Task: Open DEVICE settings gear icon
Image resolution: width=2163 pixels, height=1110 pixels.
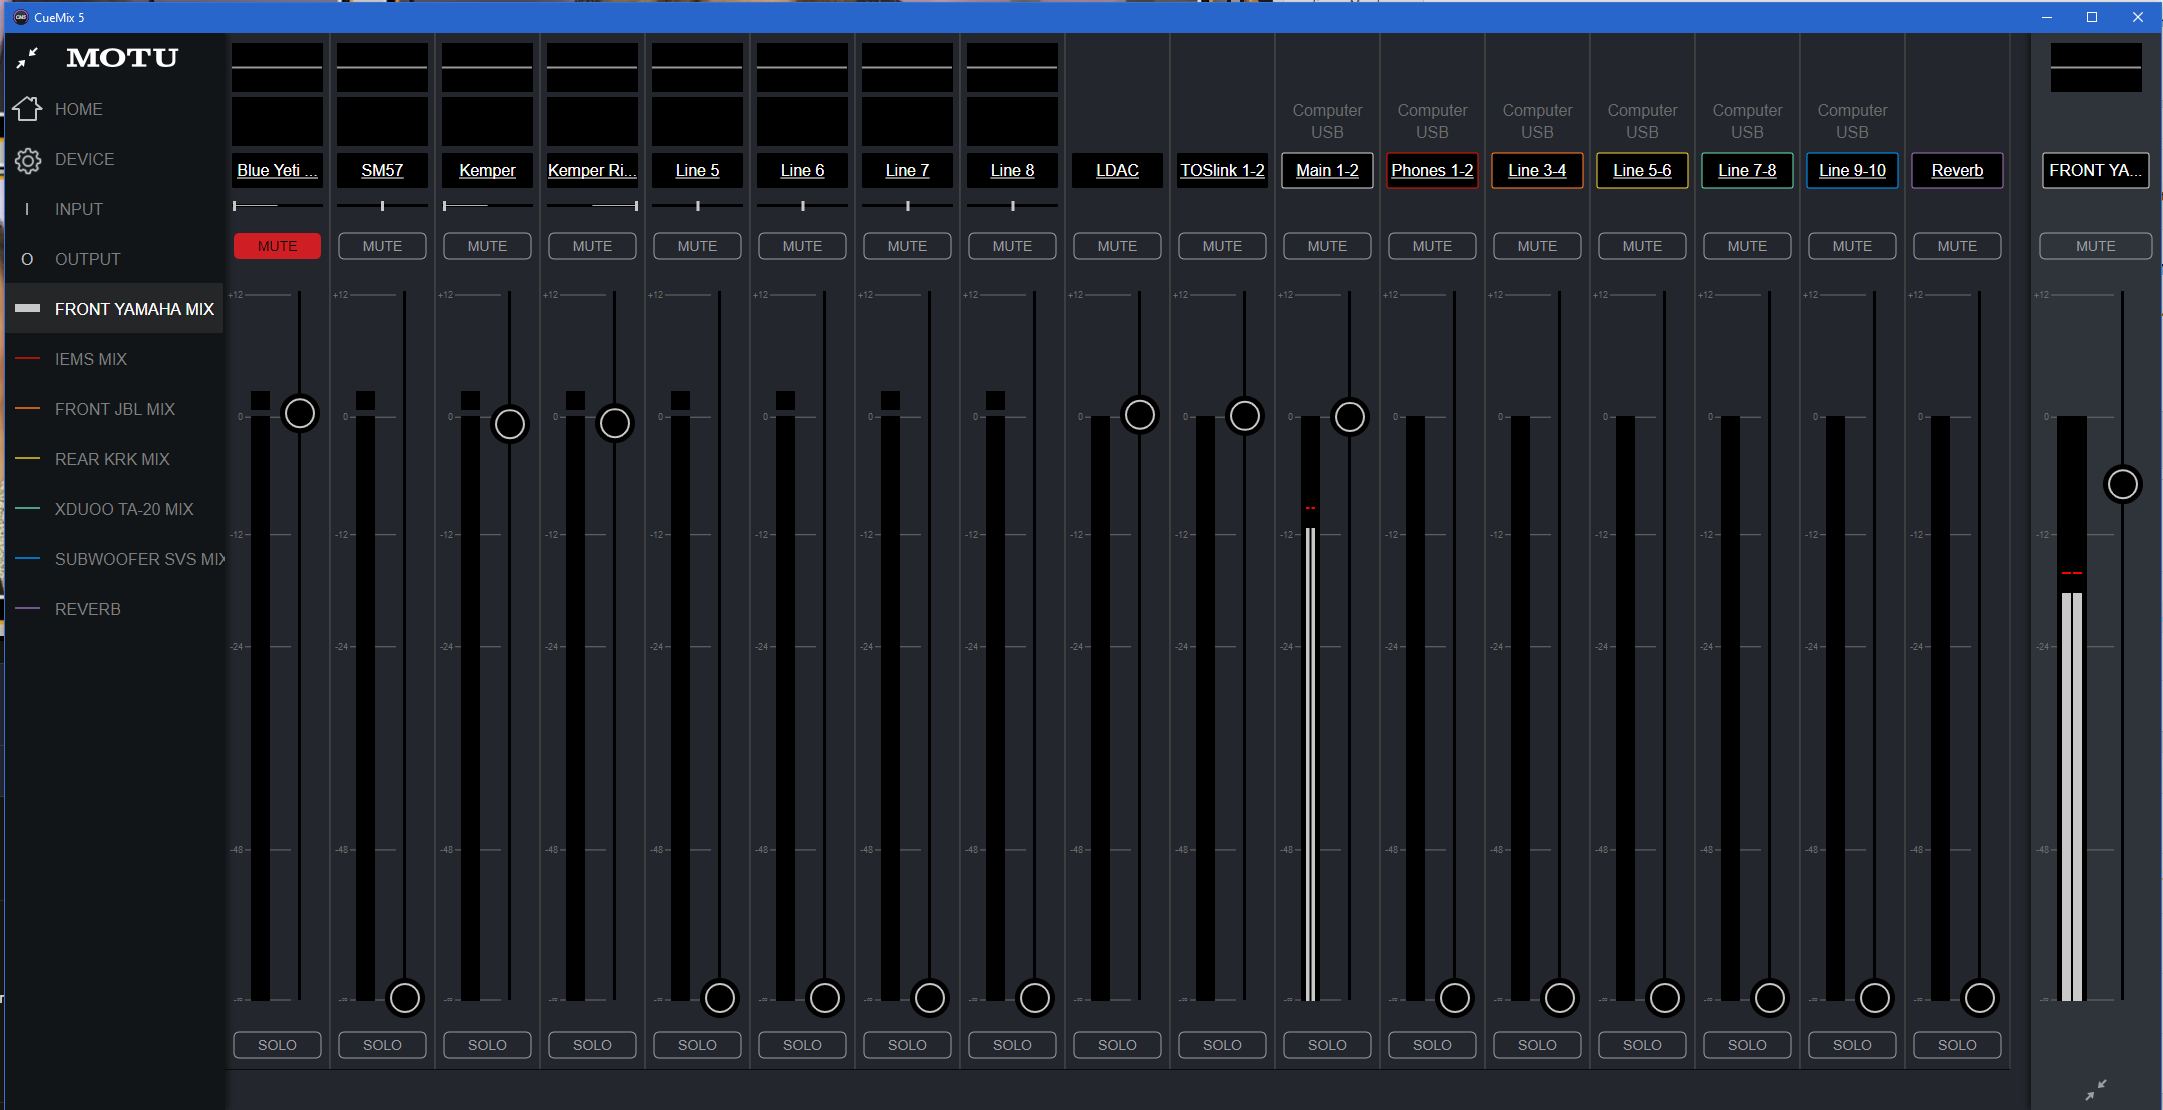Action: pyautogui.click(x=27, y=159)
